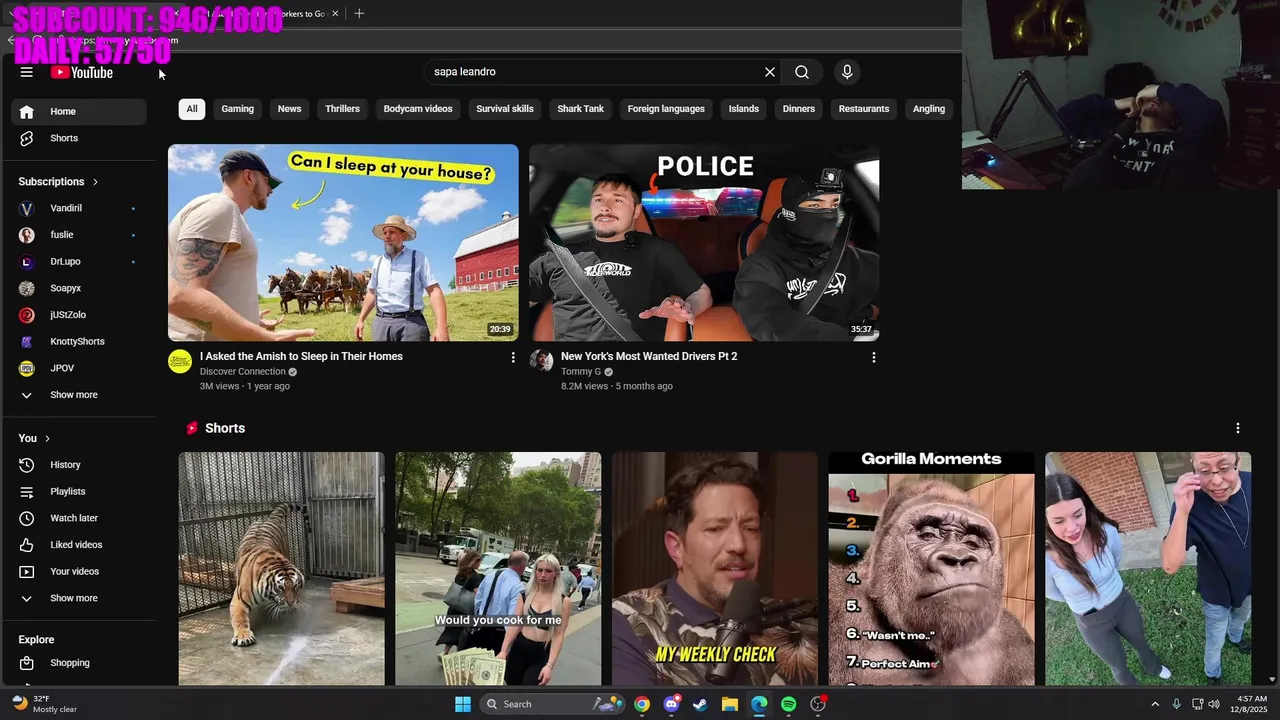
Task: Expand subscriptions with Show more
Action: pyautogui.click(x=79, y=395)
